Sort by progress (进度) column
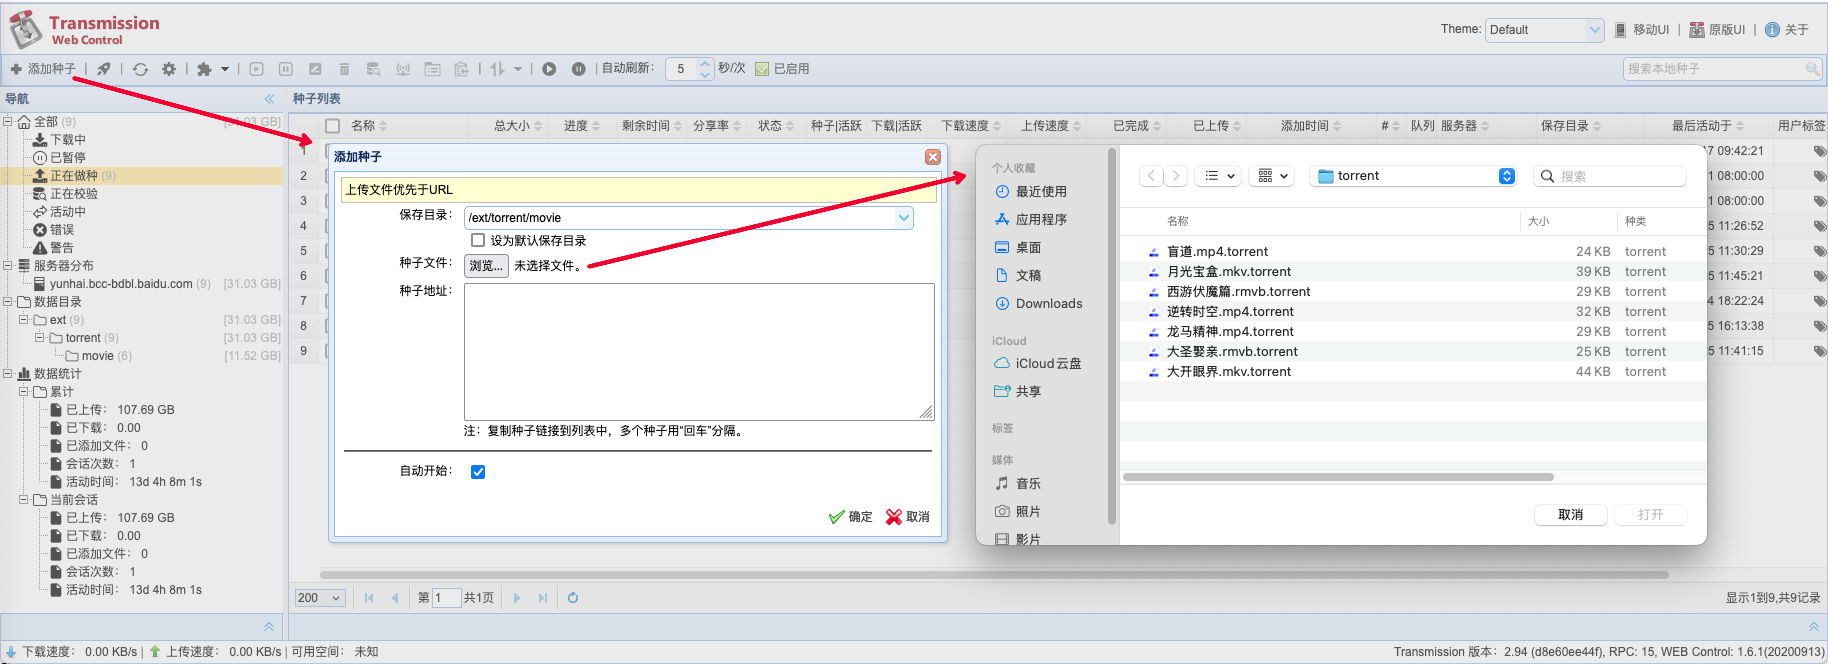 (582, 126)
